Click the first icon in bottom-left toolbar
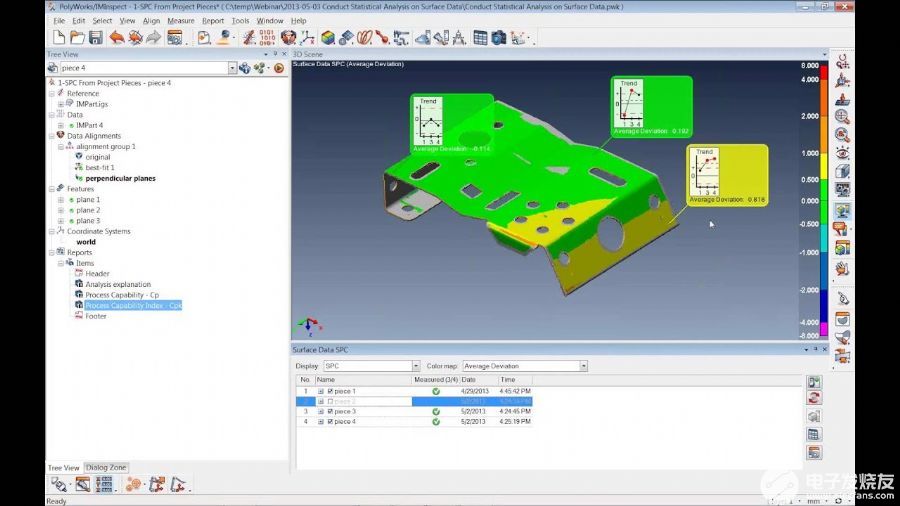Viewport: 900px width, 506px height. 59,485
